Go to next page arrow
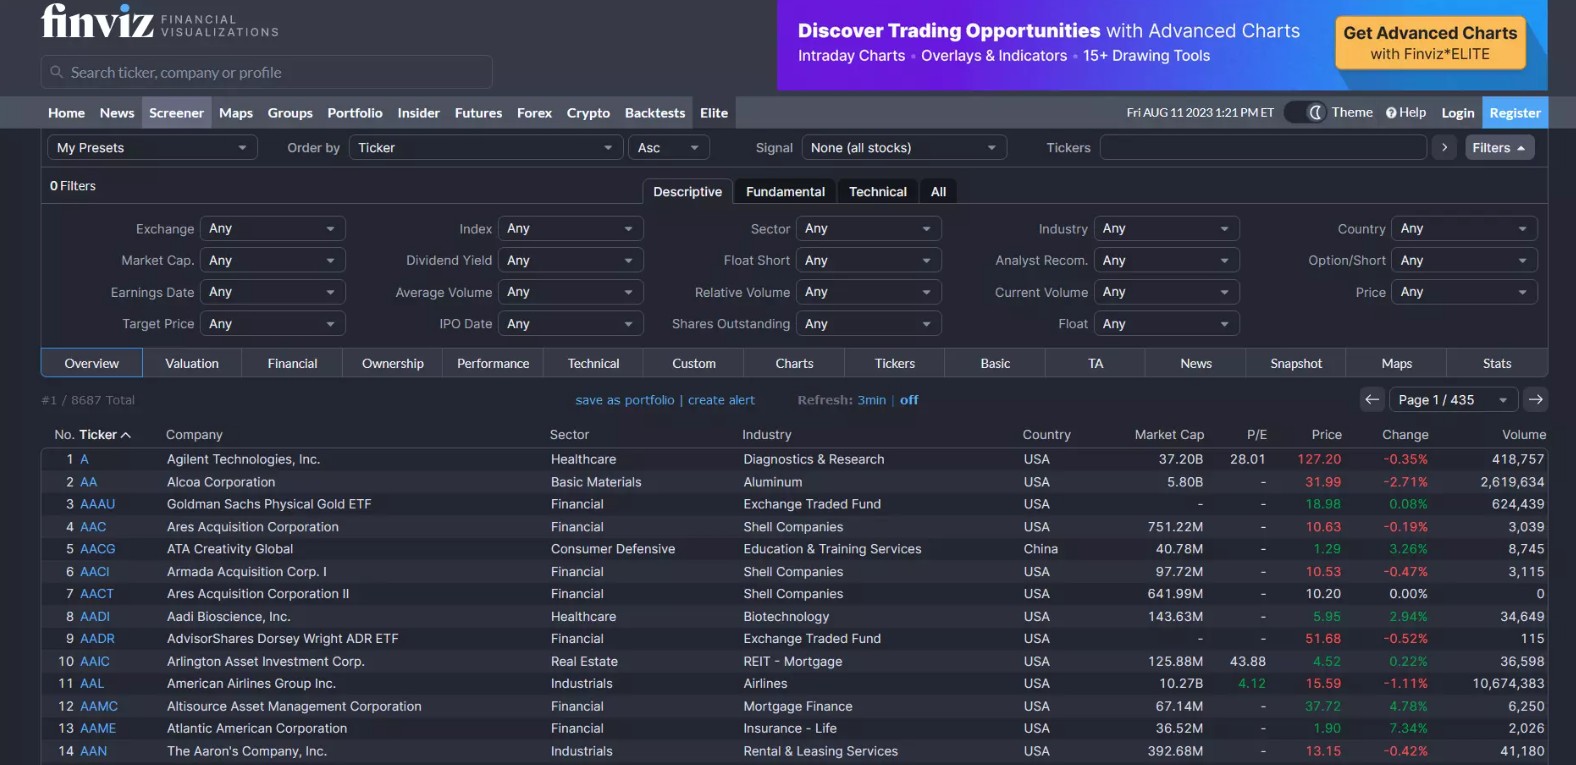1576x765 pixels. coord(1536,400)
